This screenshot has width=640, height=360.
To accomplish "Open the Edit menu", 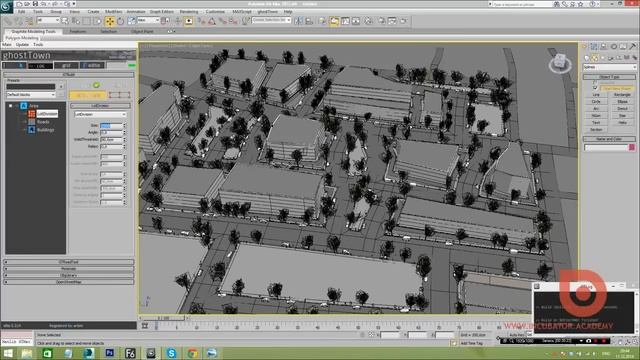I will pos(21,12).
